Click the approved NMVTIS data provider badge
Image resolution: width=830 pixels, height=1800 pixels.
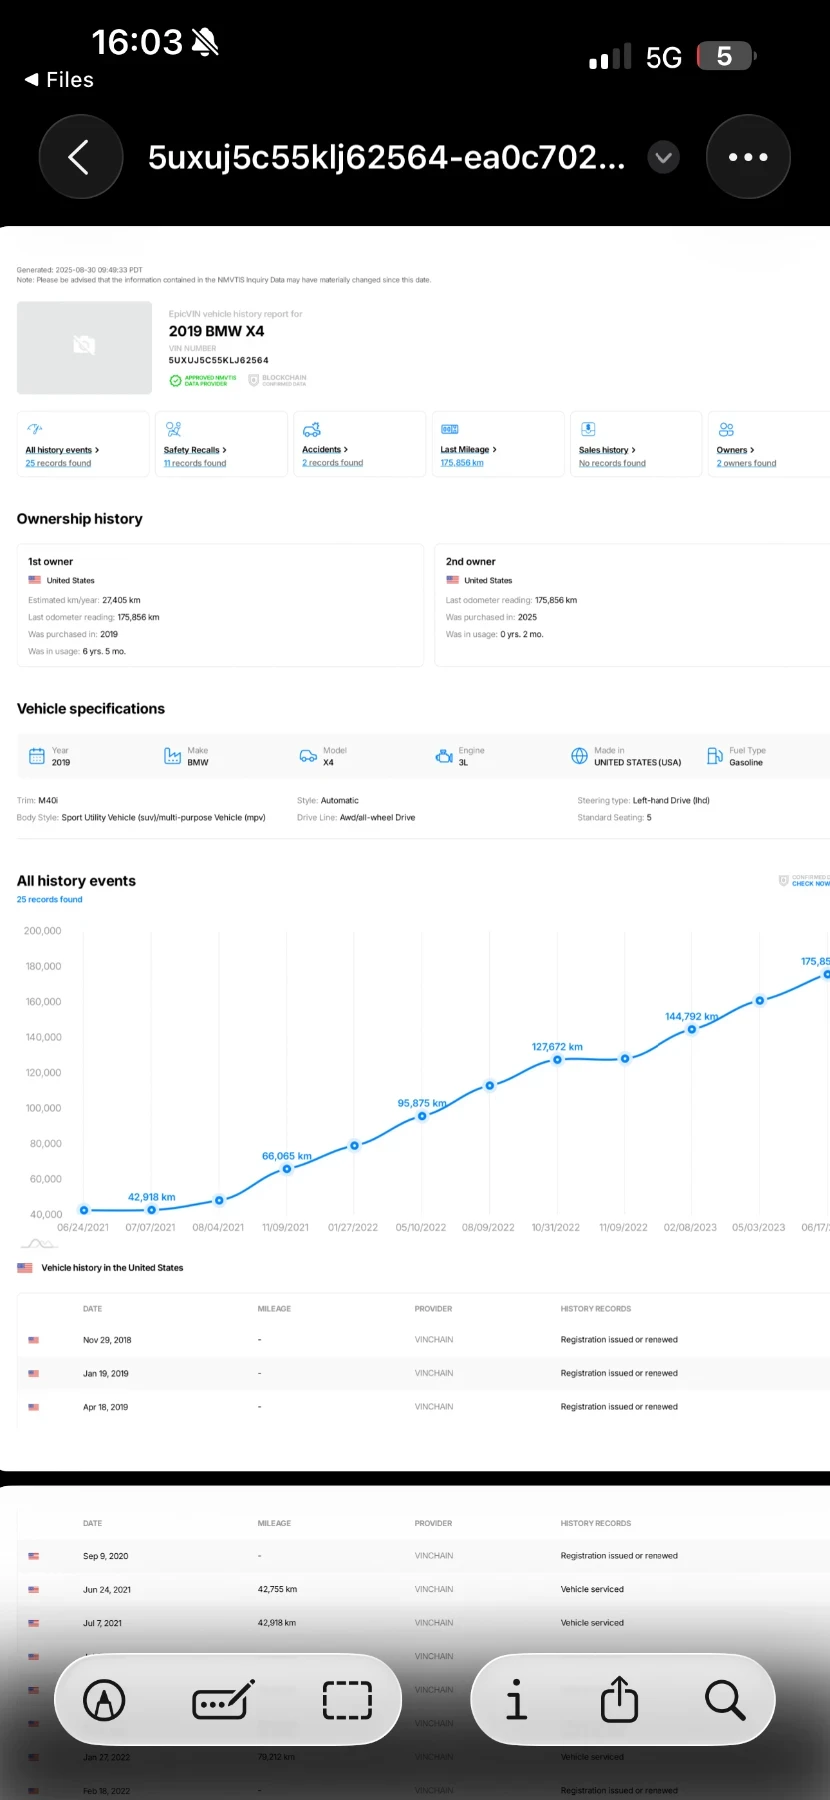tap(204, 380)
